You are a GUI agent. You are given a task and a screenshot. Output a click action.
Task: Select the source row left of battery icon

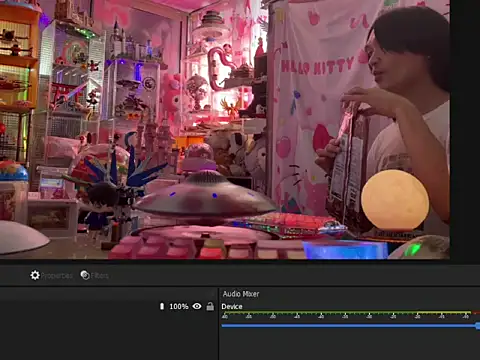(79, 306)
